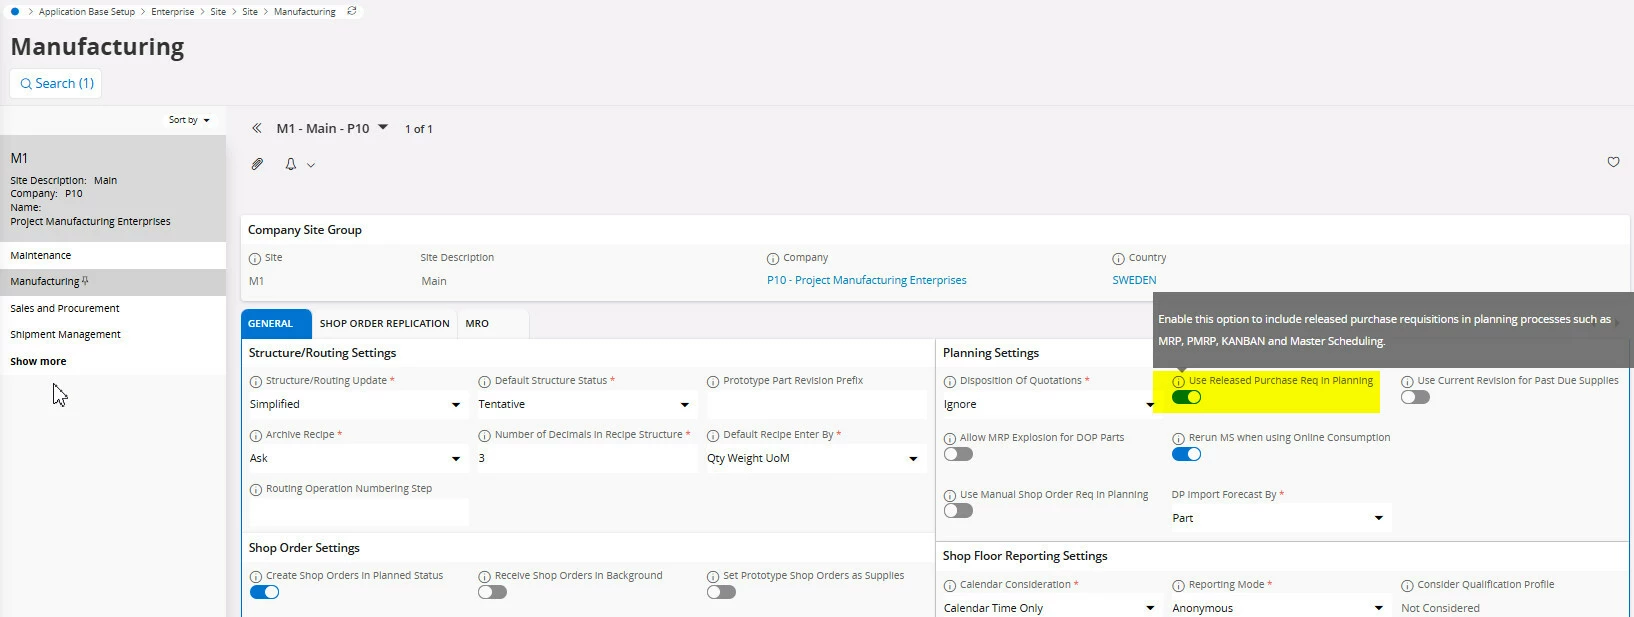Disable Use Released Purchase Req in Planning
Viewport: 1634px width, 617px height.
[1186, 397]
